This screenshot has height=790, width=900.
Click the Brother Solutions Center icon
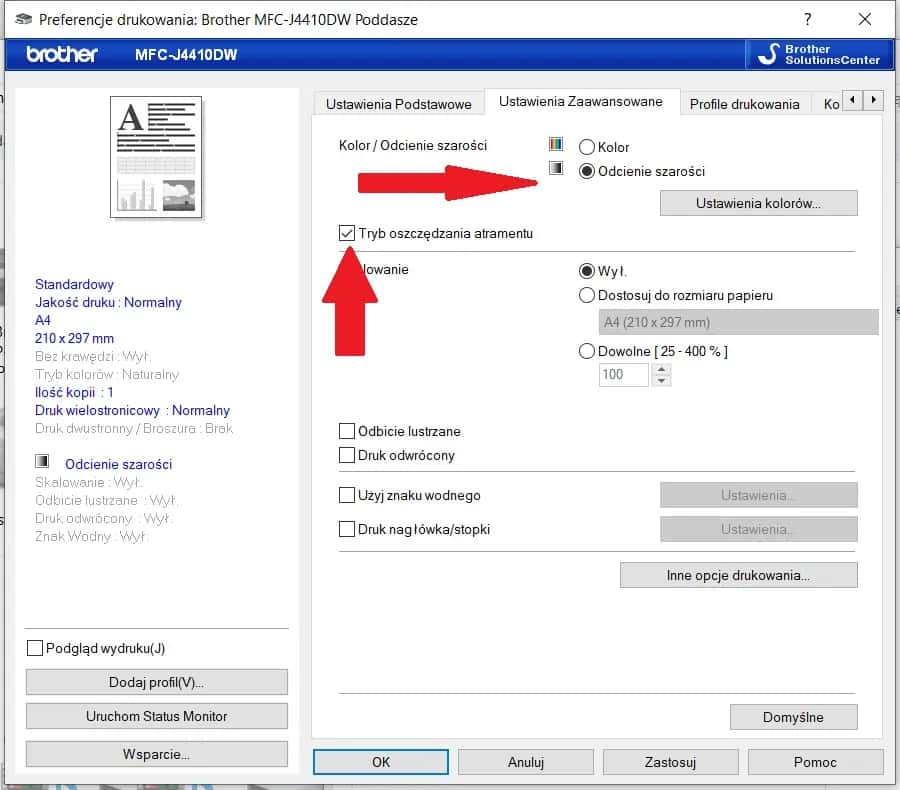[767, 54]
